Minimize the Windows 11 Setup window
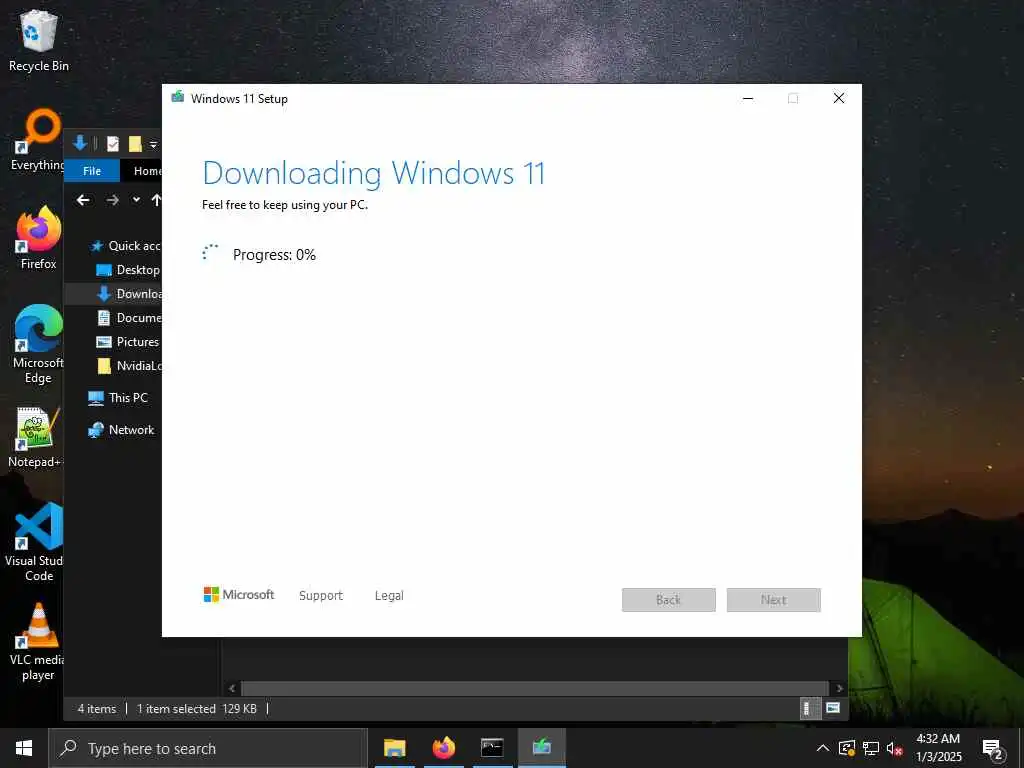 pos(748,98)
